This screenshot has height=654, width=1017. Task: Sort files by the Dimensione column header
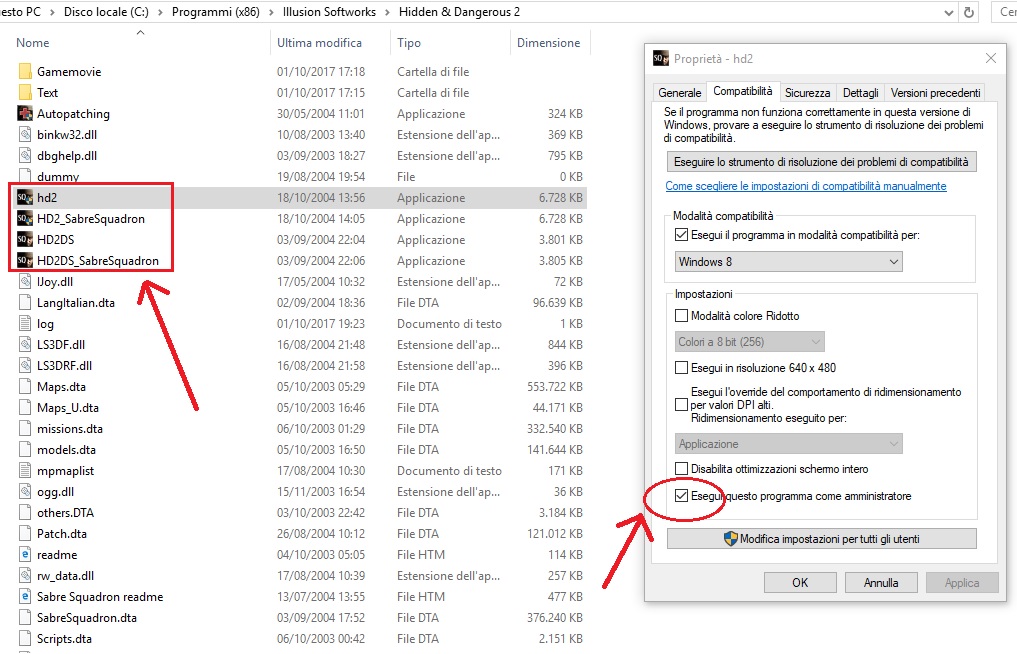[x=548, y=43]
